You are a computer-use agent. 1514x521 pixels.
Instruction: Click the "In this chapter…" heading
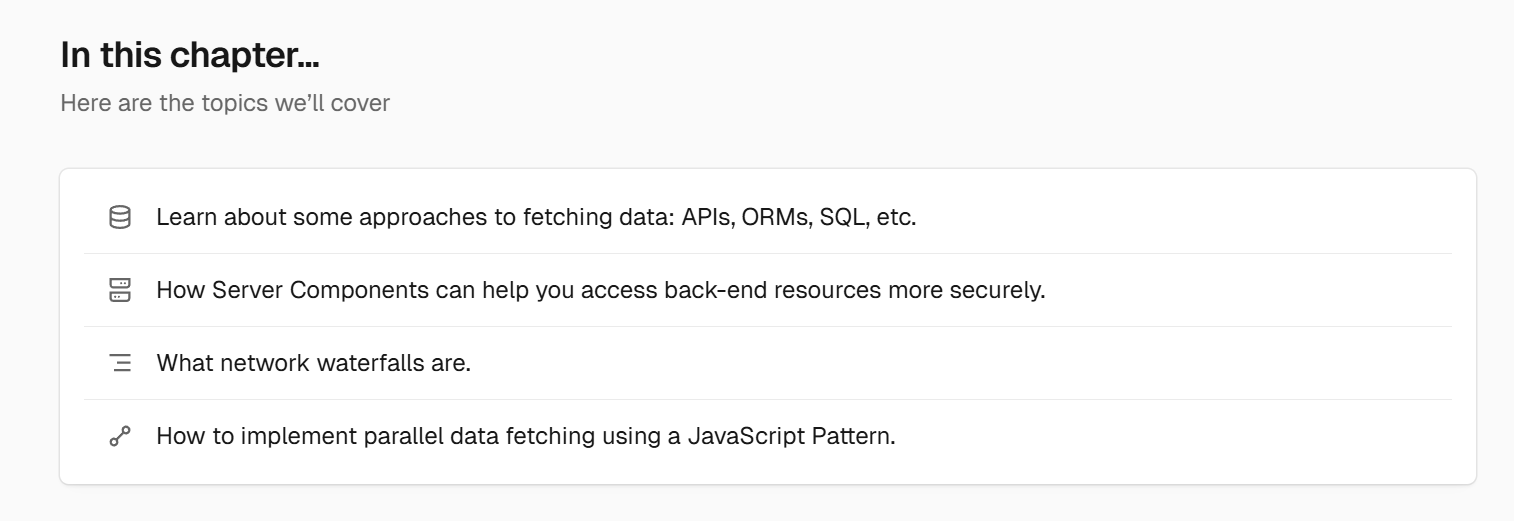coord(190,55)
